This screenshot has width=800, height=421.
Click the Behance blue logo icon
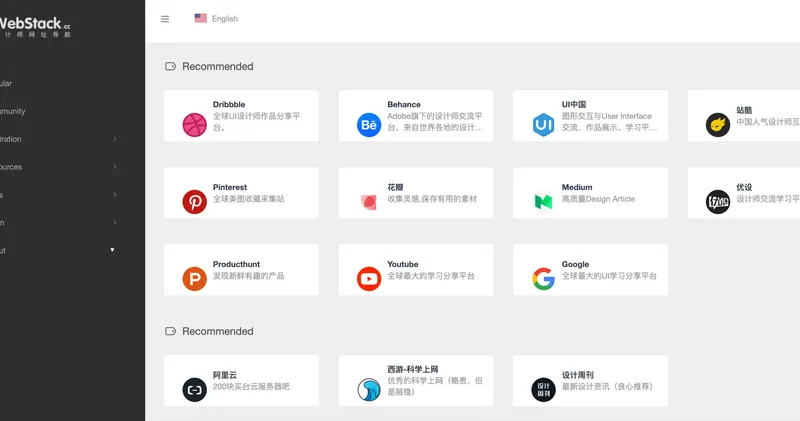click(369, 125)
